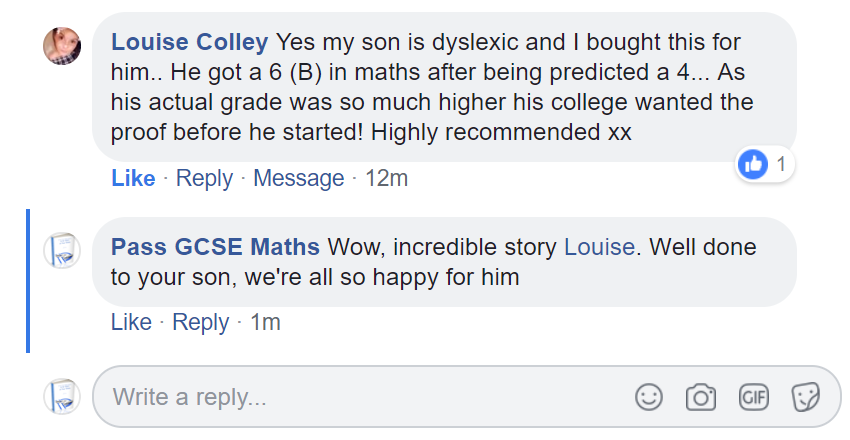Open the 12m timestamp on Louise's comment

coord(385,178)
